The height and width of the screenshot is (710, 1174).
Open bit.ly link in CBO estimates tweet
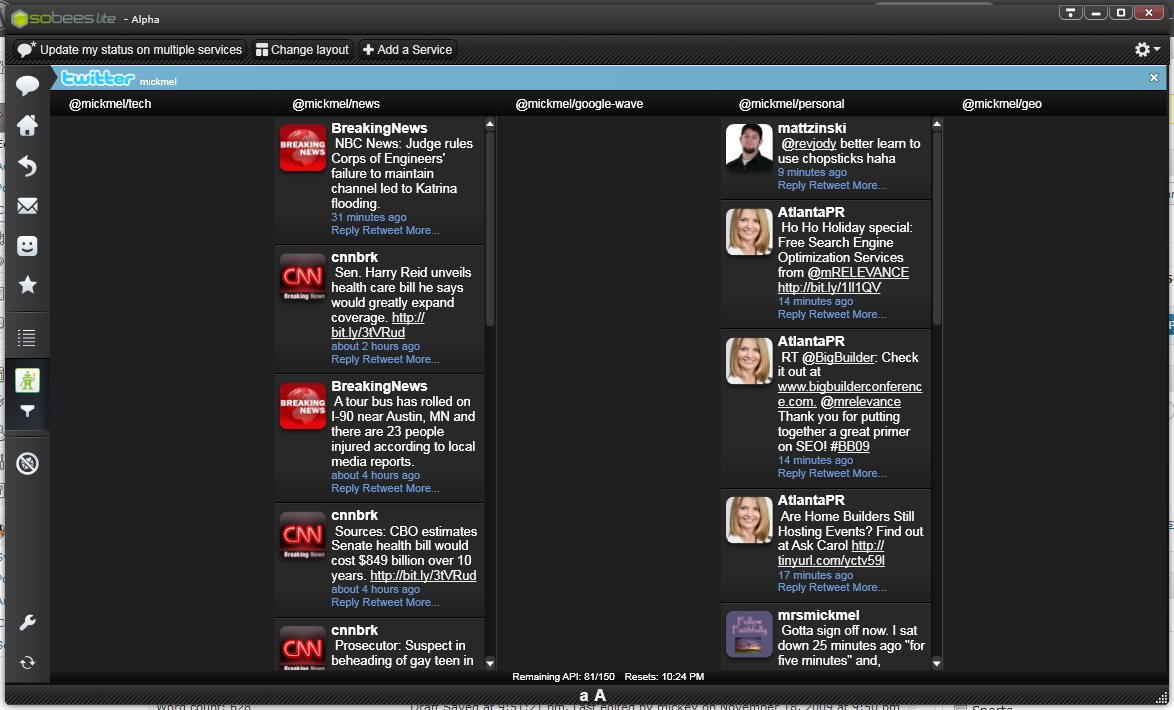click(x=423, y=576)
